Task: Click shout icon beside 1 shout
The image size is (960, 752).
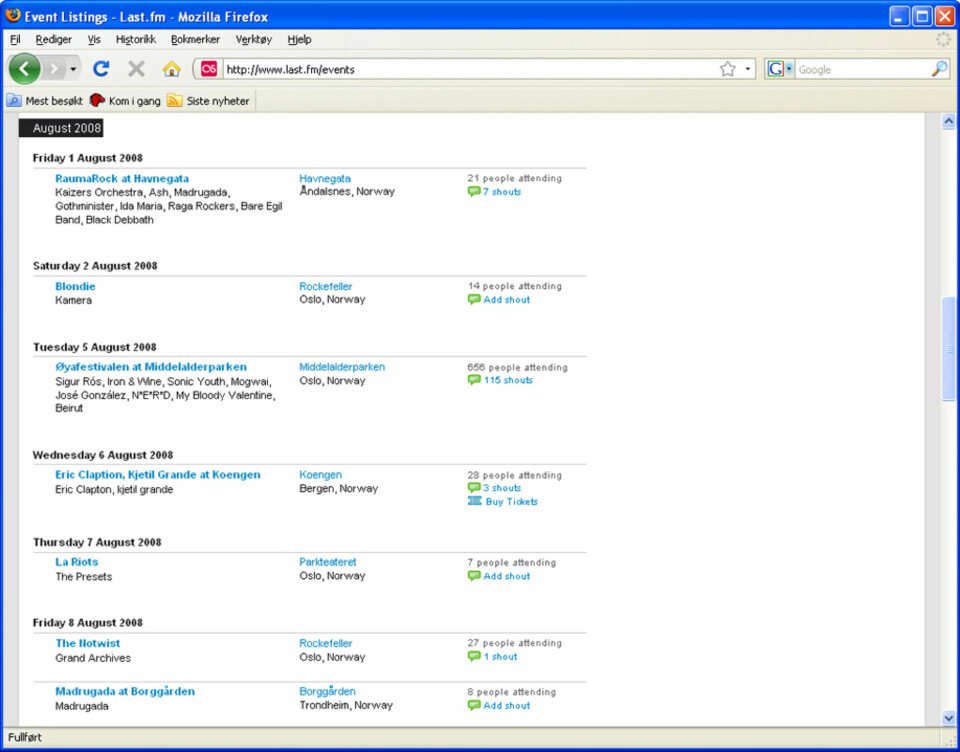Action: [x=473, y=656]
